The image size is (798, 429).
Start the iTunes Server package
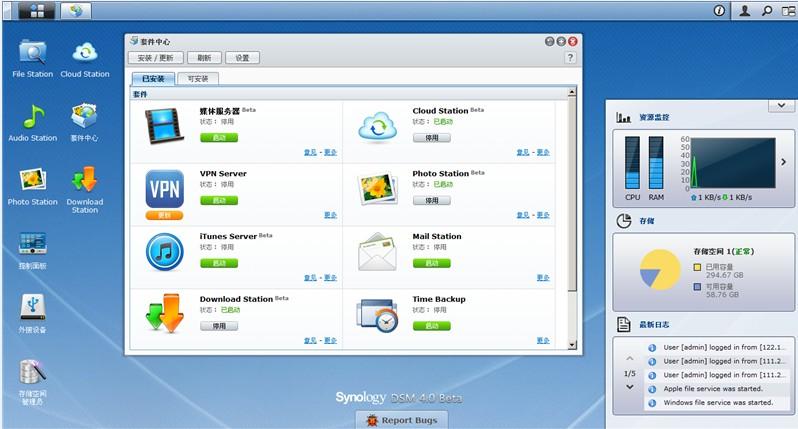click(219, 263)
